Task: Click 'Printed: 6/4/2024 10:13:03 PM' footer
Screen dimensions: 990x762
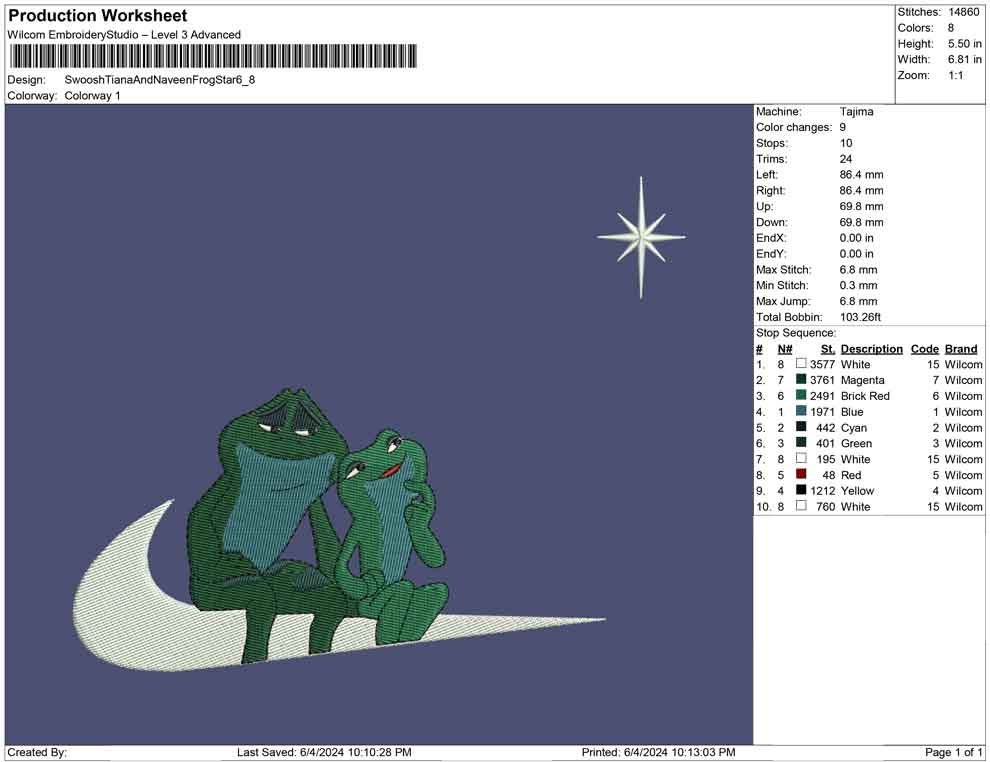Action: point(659,752)
